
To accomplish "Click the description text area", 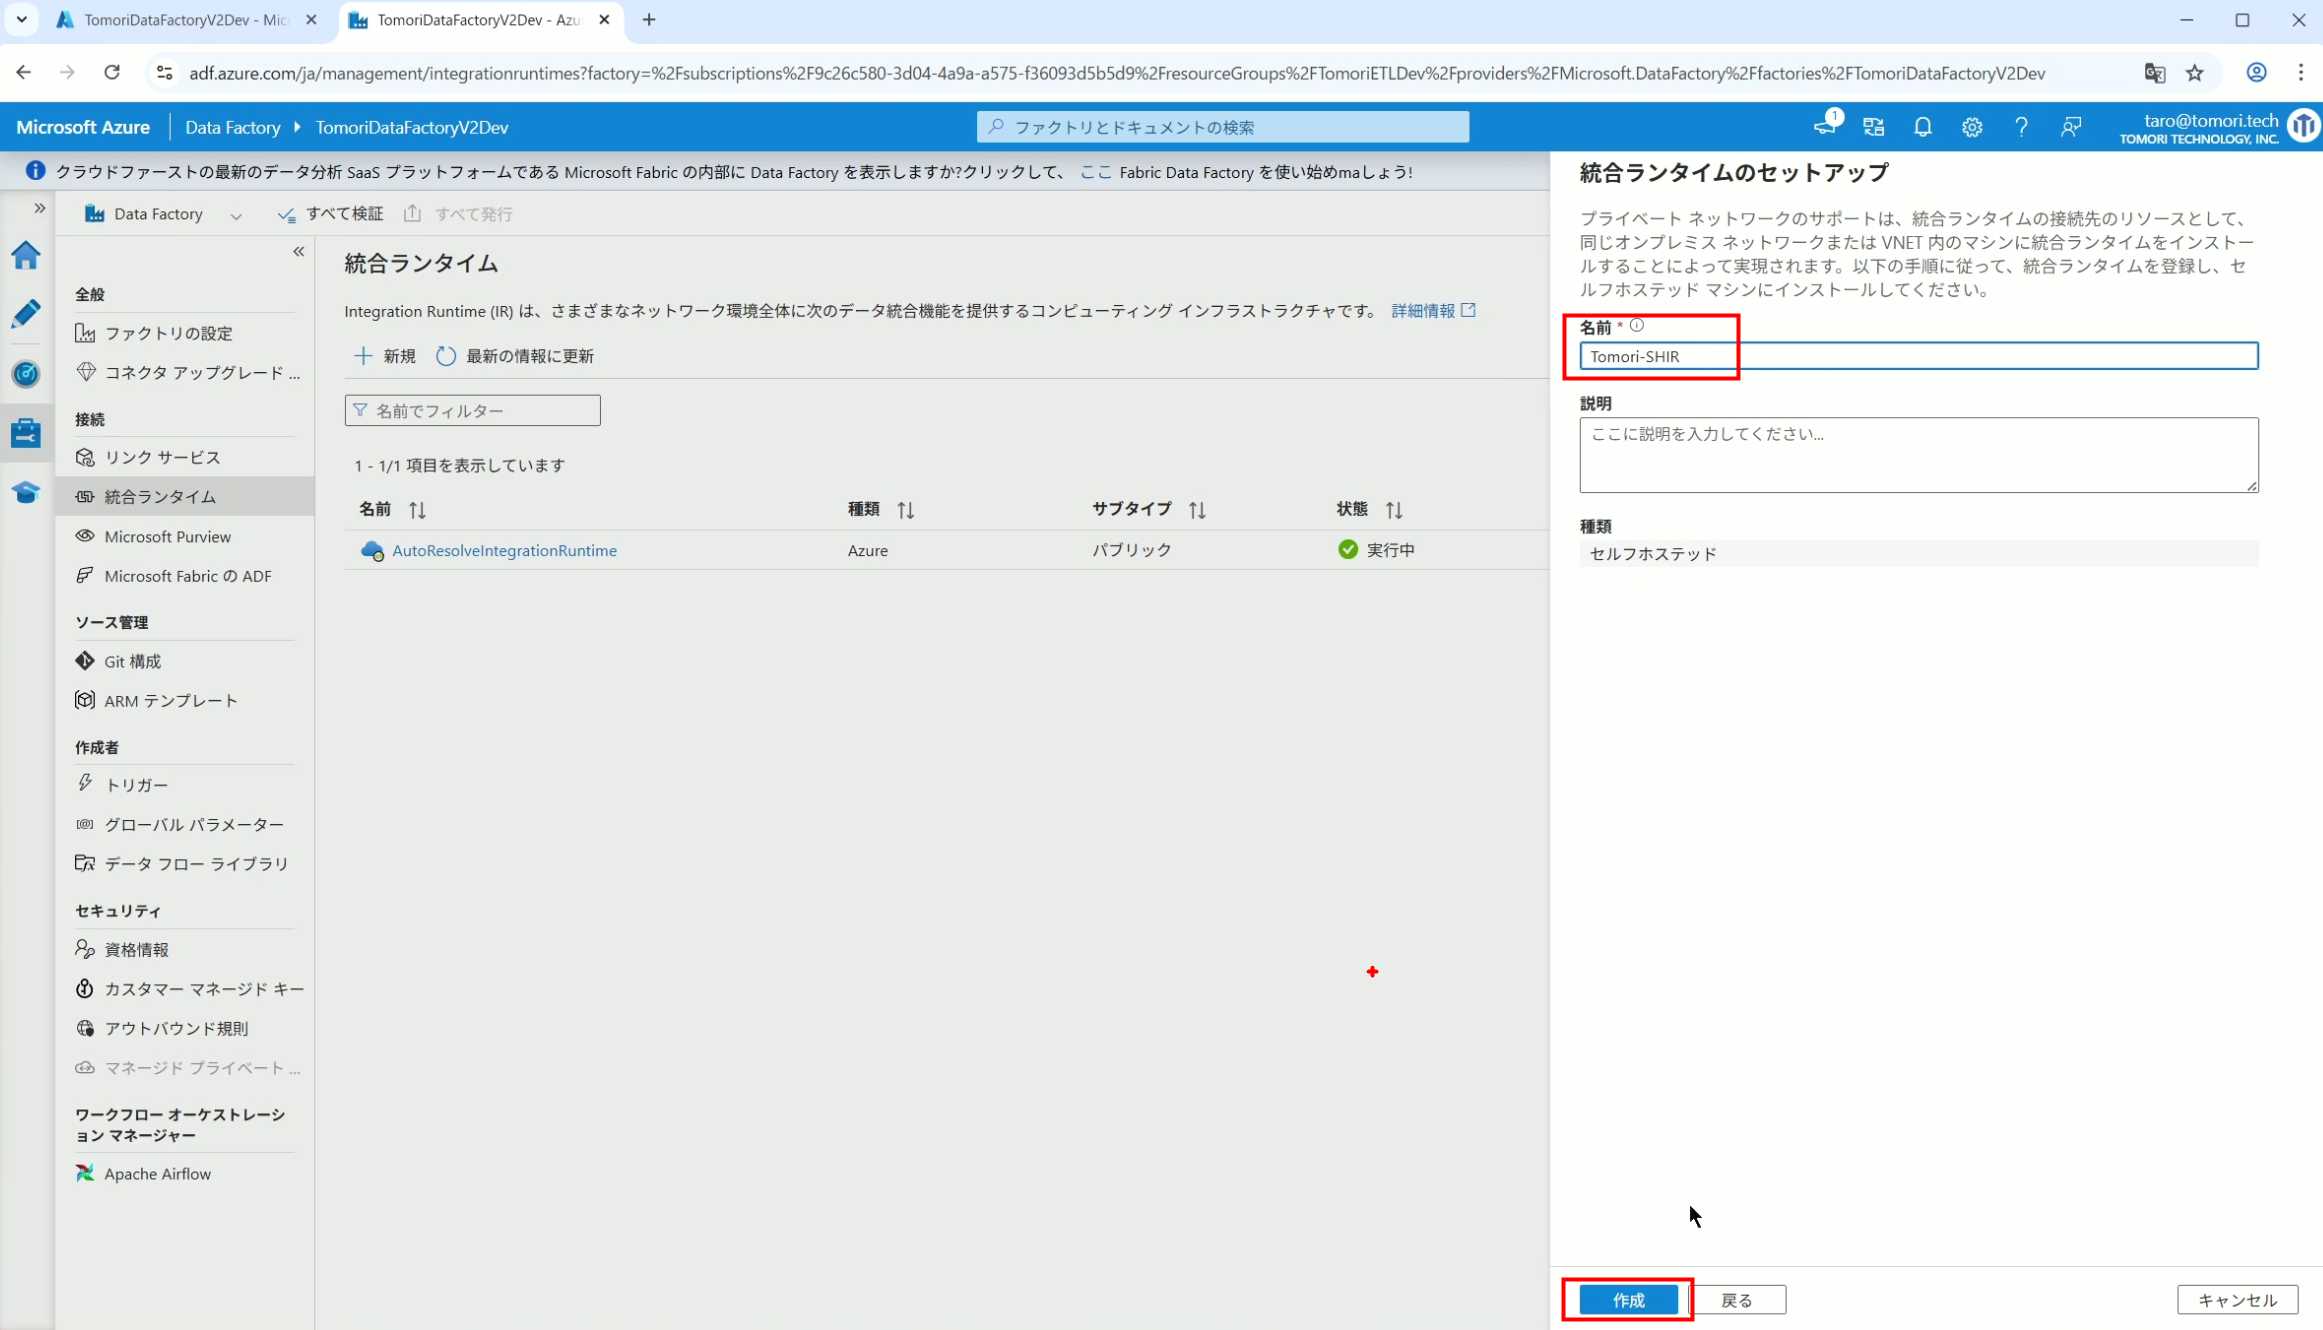I will 1917,455.
